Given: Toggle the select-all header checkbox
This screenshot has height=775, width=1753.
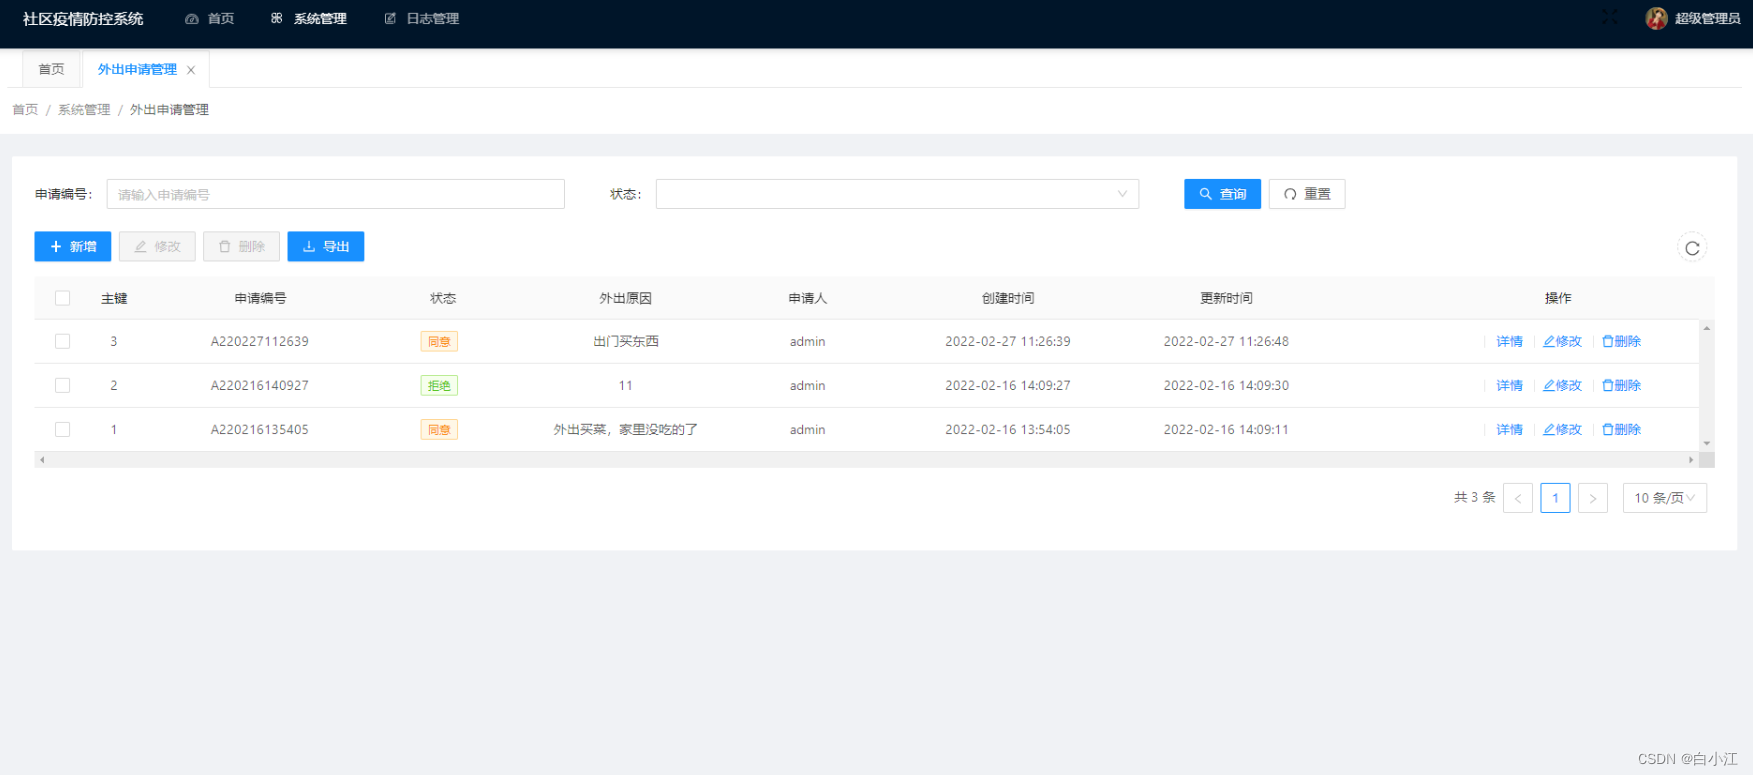Looking at the screenshot, I should click(x=63, y=298).
